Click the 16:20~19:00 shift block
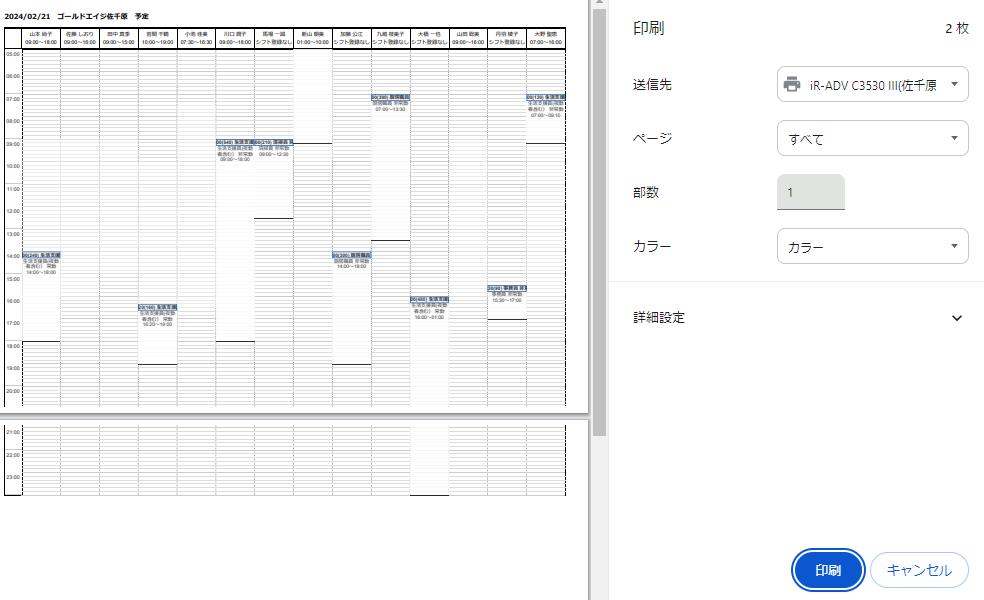This screenshot has height=600, width=984. coord(157,316)
